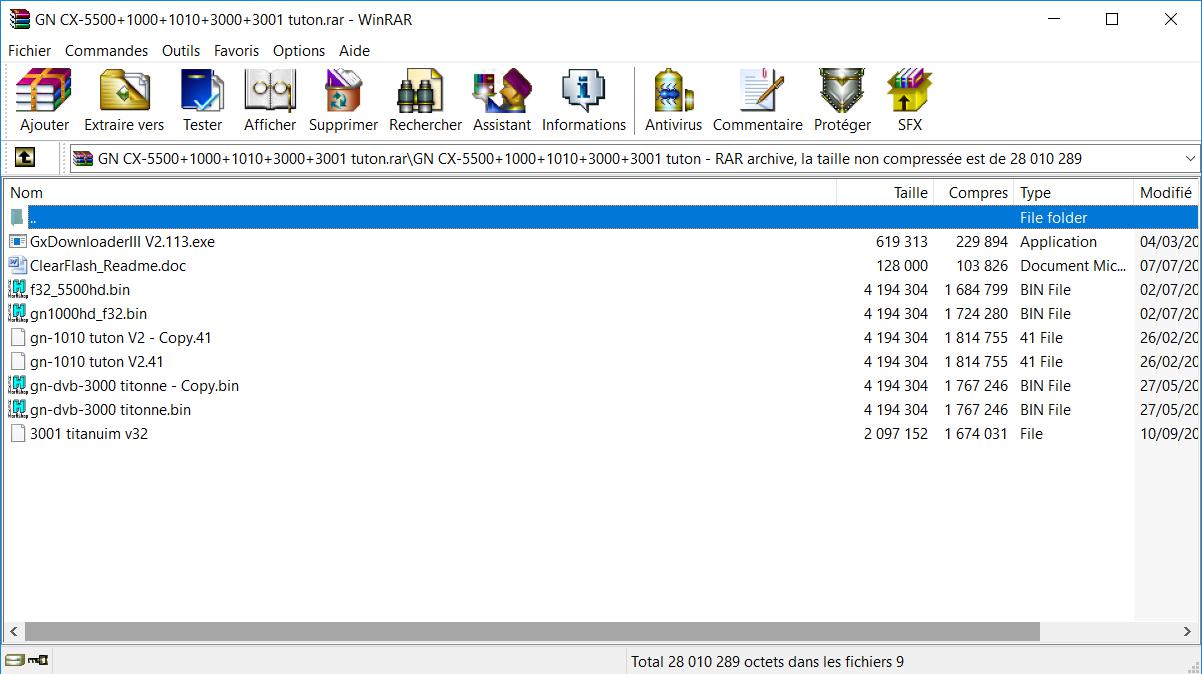Click the scrollbar right arrow
1202x674 pixels.
1188,632
